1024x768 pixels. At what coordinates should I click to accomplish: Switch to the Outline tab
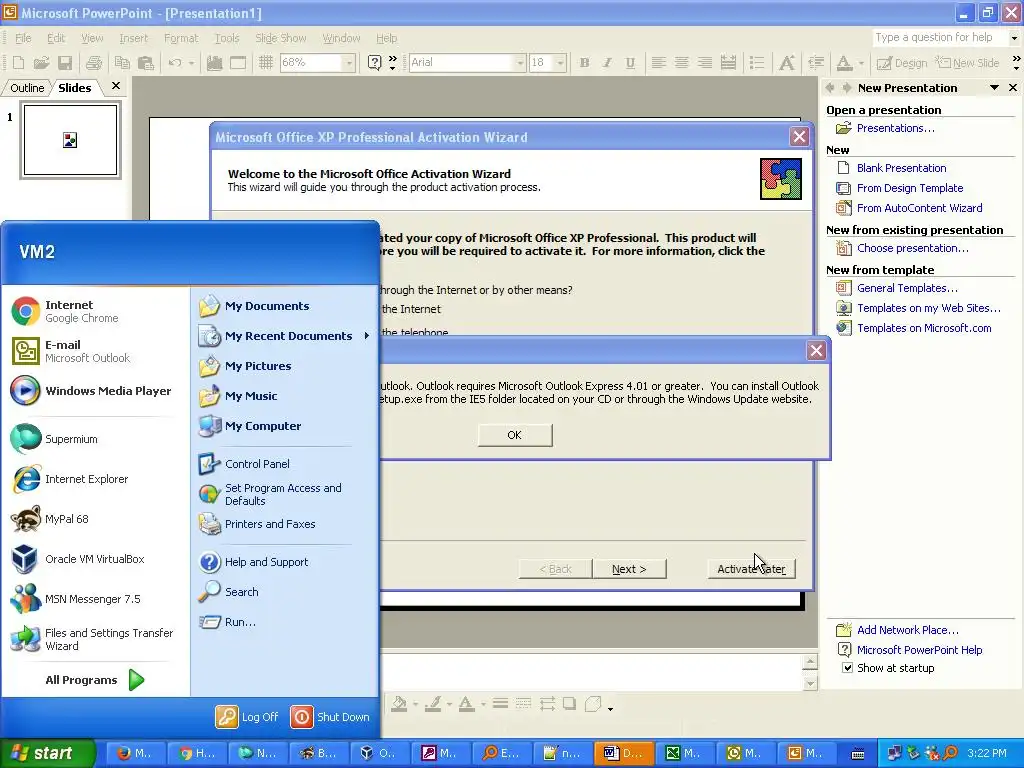pyautogui.click(x=27, y=88)
